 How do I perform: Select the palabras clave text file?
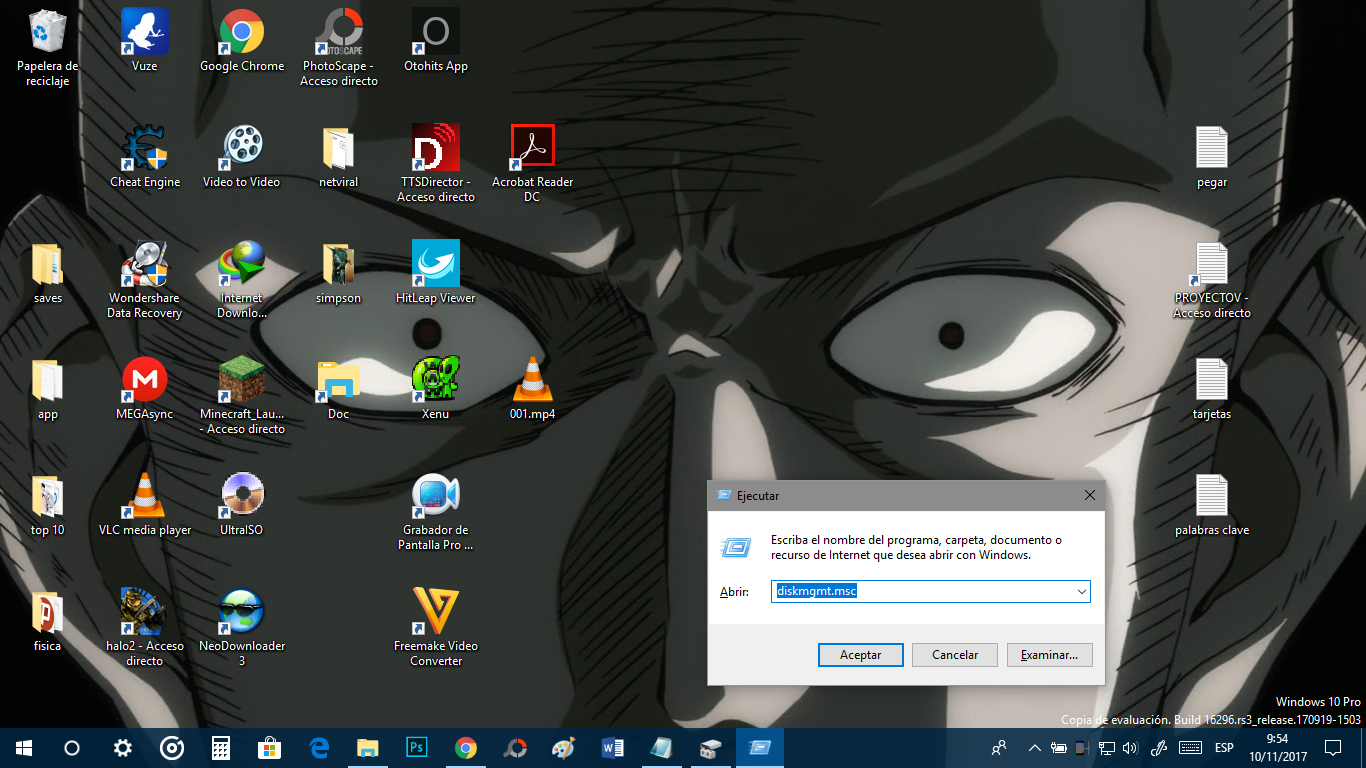pyautogui.click(x=1211, y=505)
